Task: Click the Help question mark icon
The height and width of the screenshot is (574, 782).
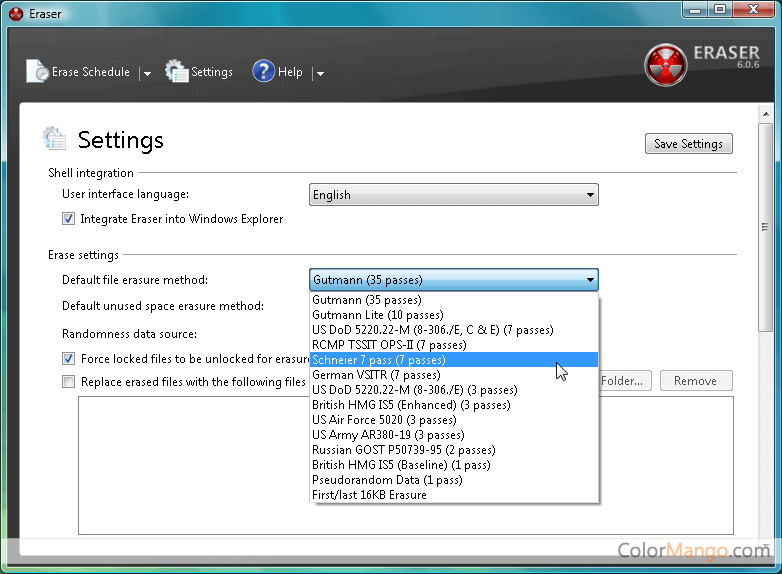Action: [x=263, y=71]
